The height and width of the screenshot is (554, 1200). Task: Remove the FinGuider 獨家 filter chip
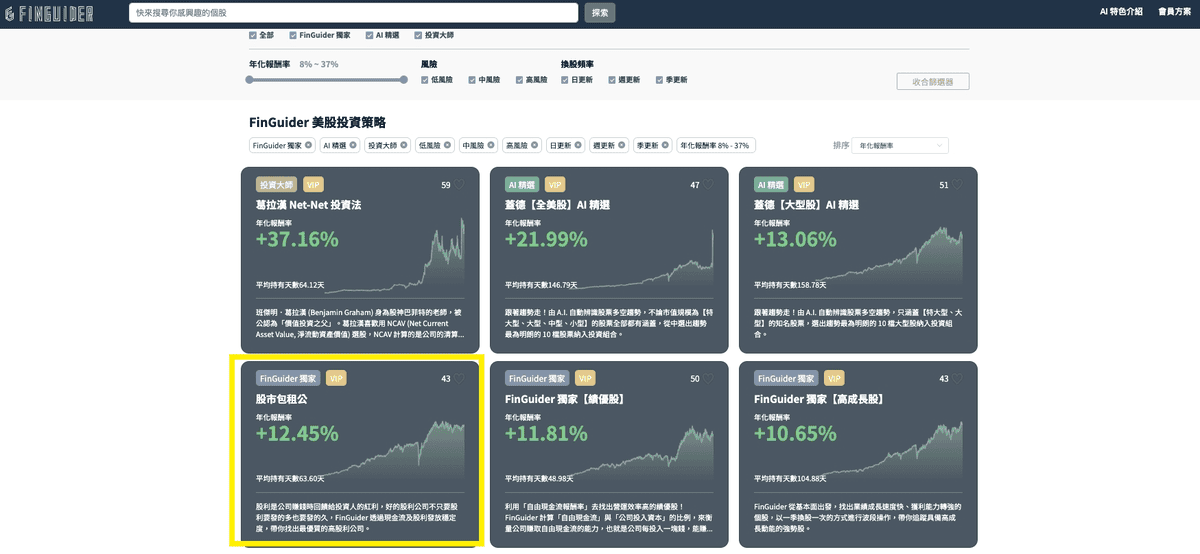(x=308, y=145)
